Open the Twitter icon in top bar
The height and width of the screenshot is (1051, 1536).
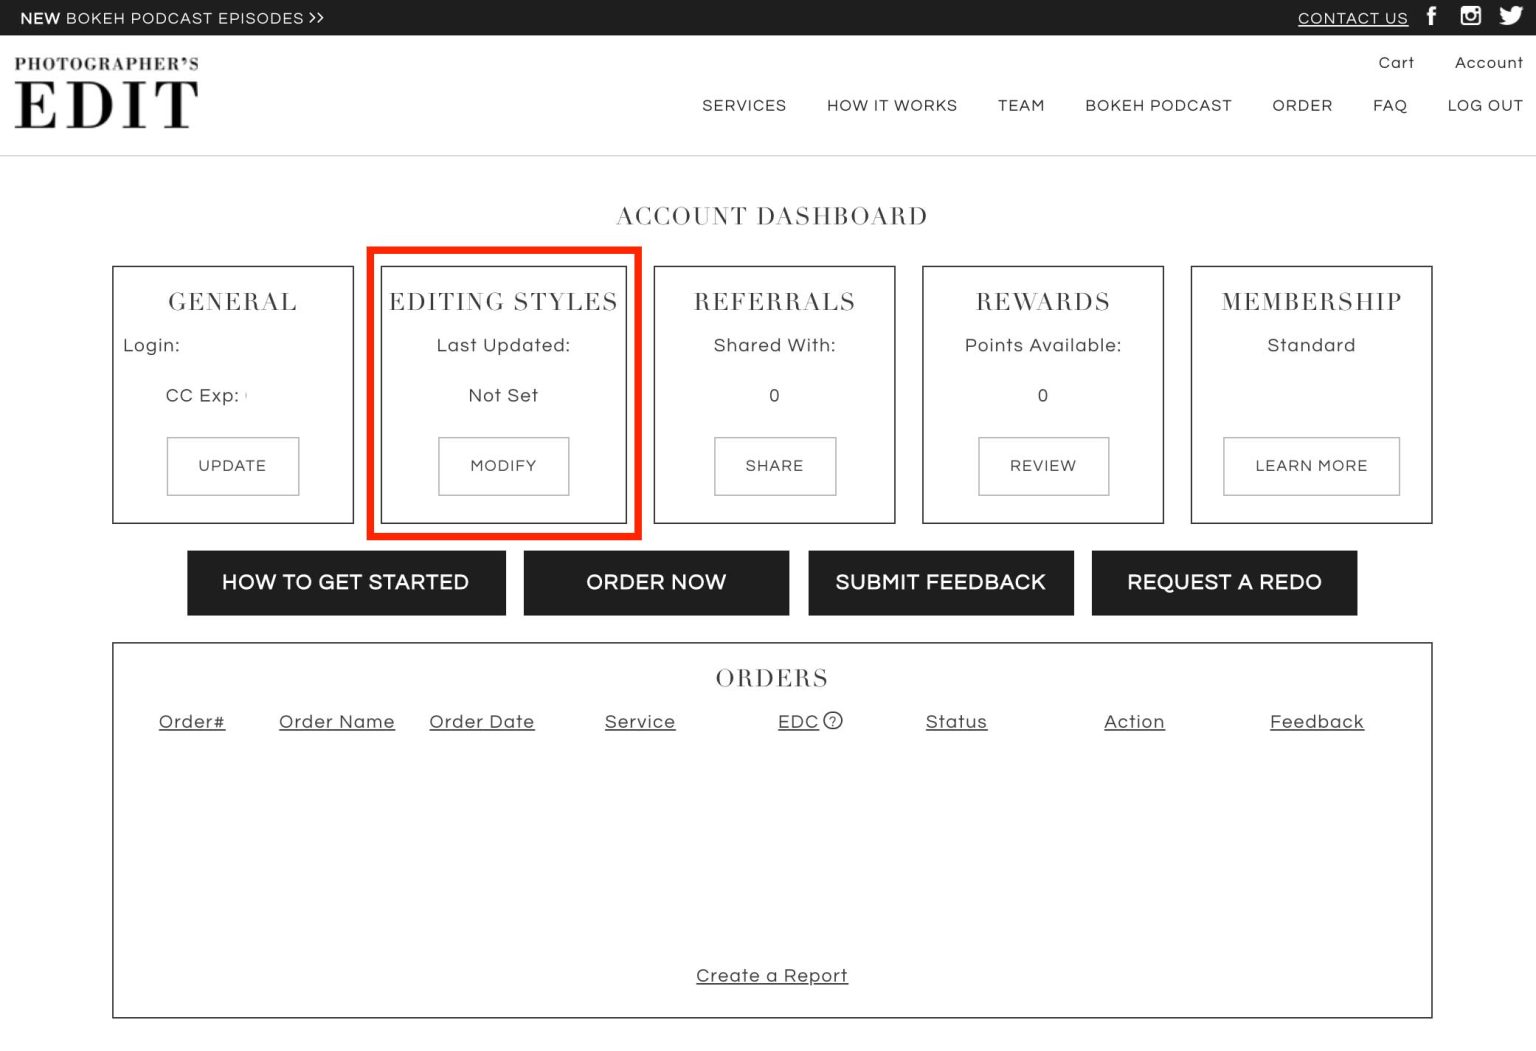1509,17
